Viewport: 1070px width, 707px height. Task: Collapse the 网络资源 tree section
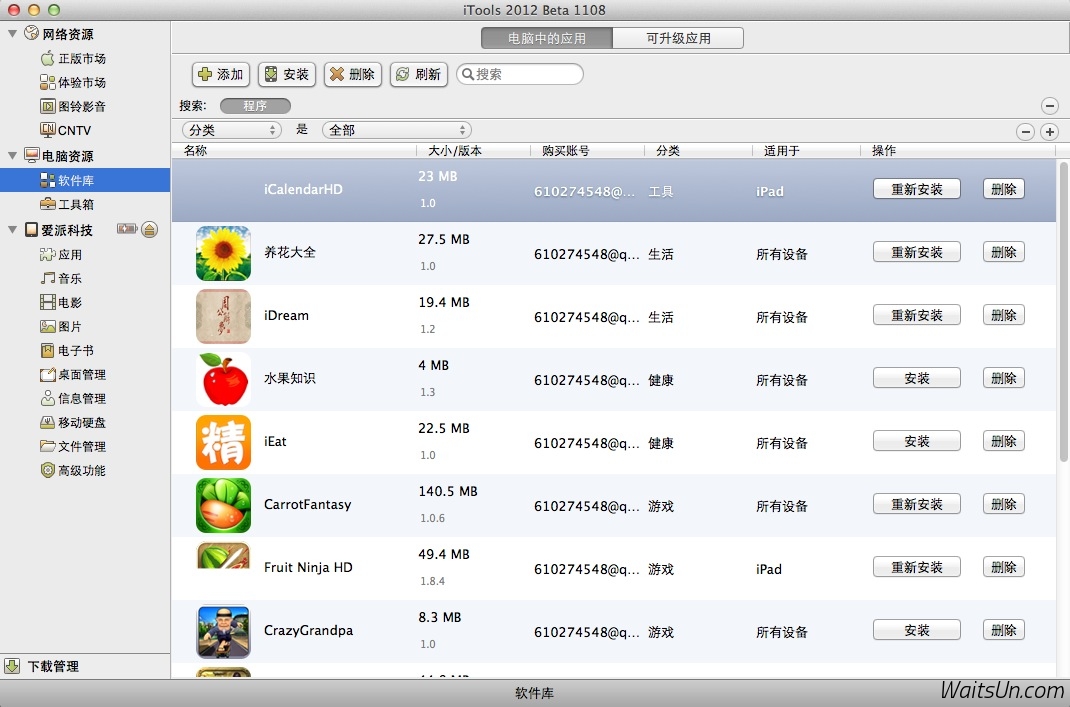tap(12, 34)
